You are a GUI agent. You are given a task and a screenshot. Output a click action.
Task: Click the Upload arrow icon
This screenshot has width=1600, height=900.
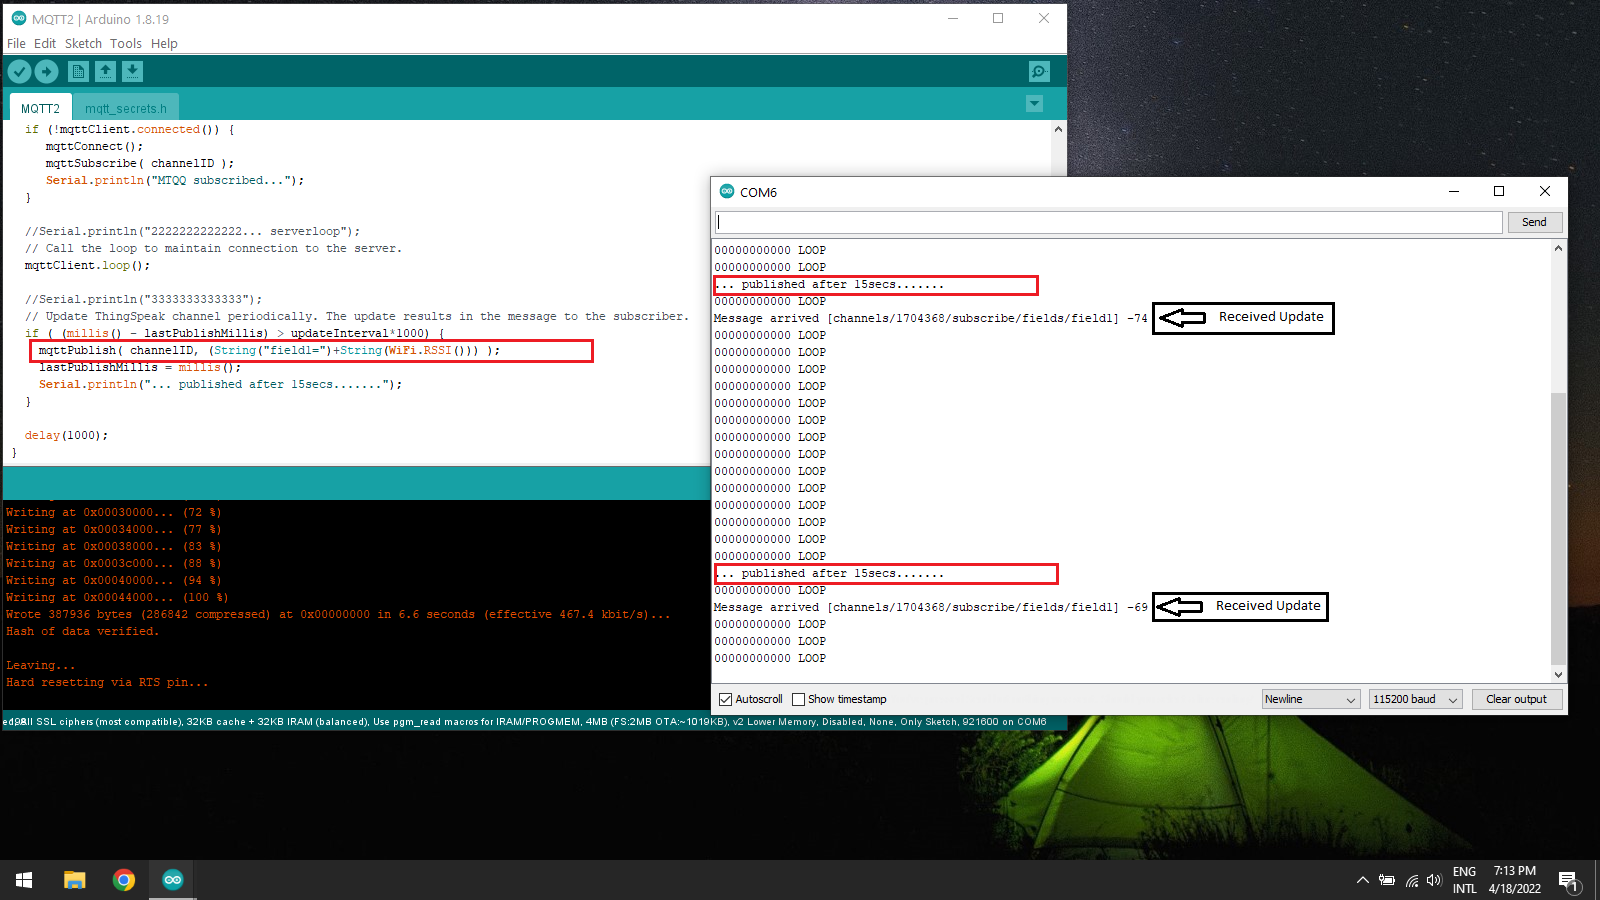click(47, 71)
